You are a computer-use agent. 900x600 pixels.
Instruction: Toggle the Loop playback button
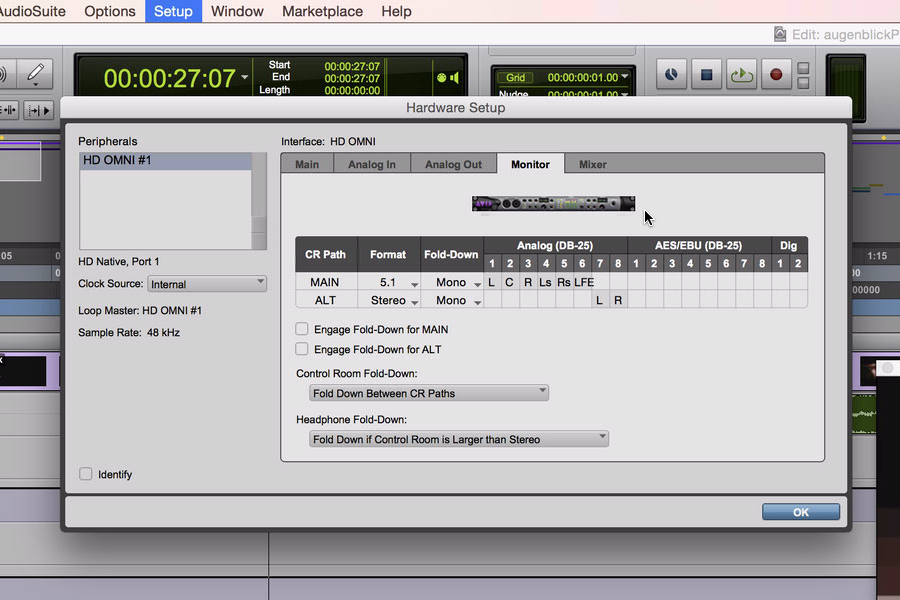[x=741, y=74]
